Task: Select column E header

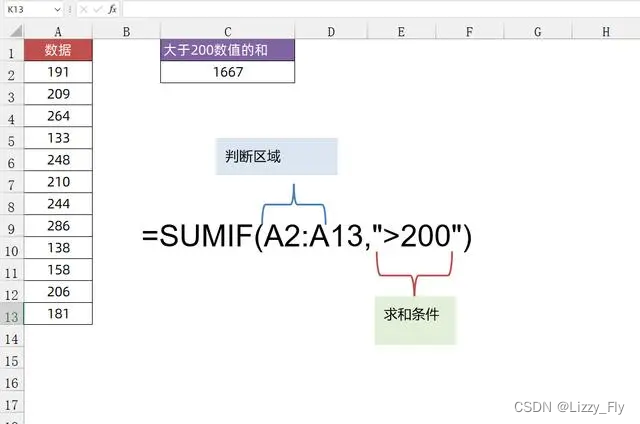Action: [x=401, y=31]
